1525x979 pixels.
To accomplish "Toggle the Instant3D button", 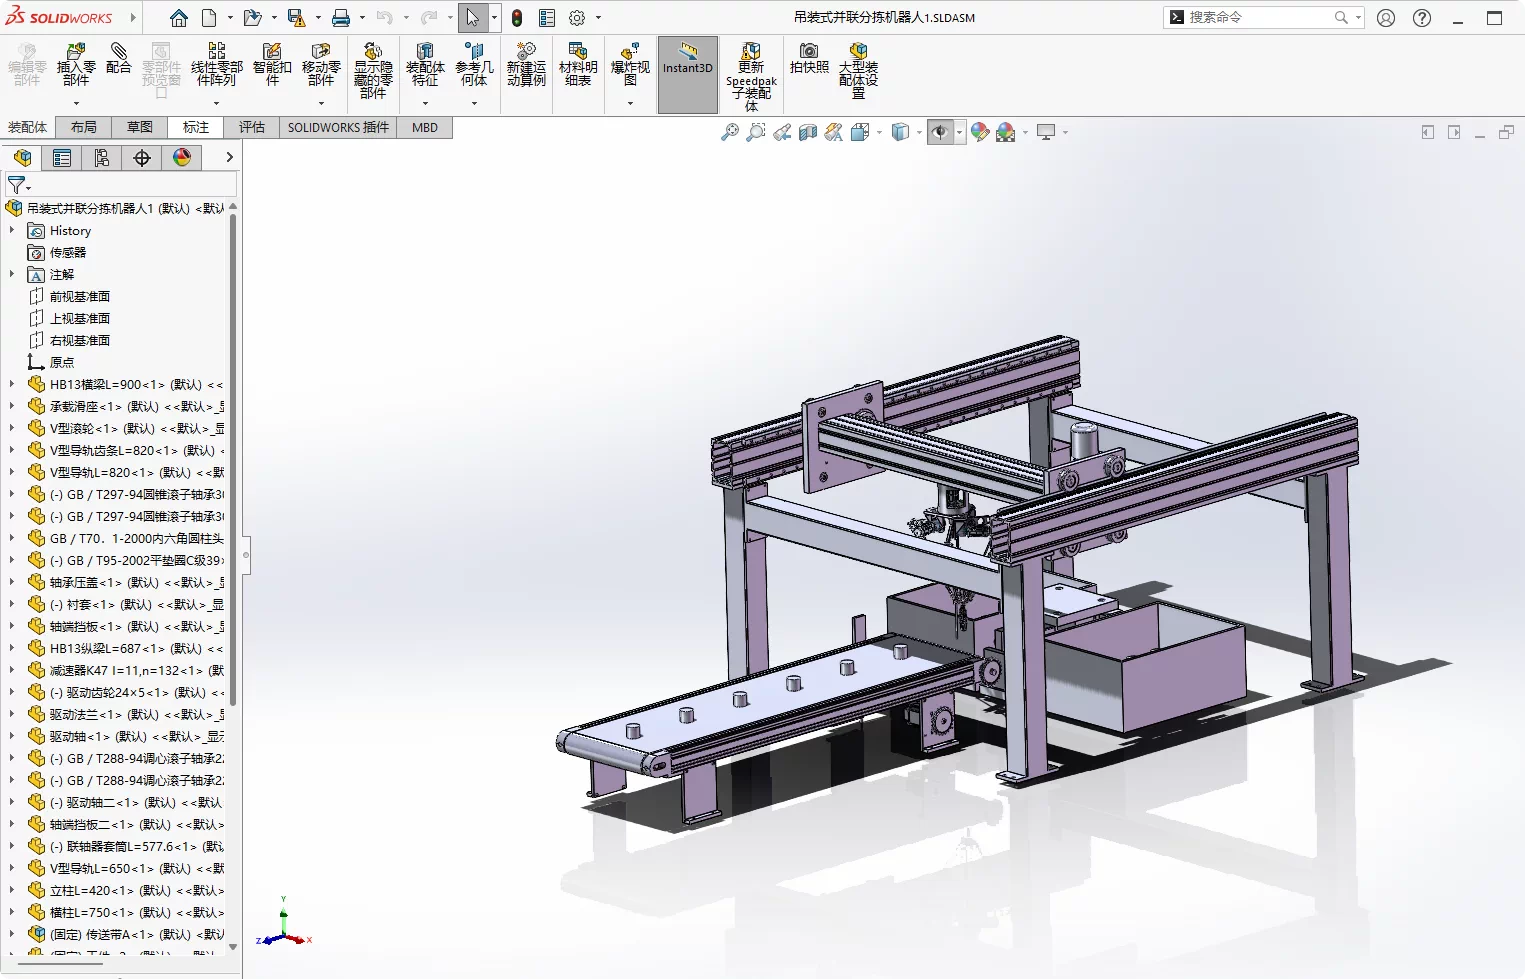I will [688, 75].
